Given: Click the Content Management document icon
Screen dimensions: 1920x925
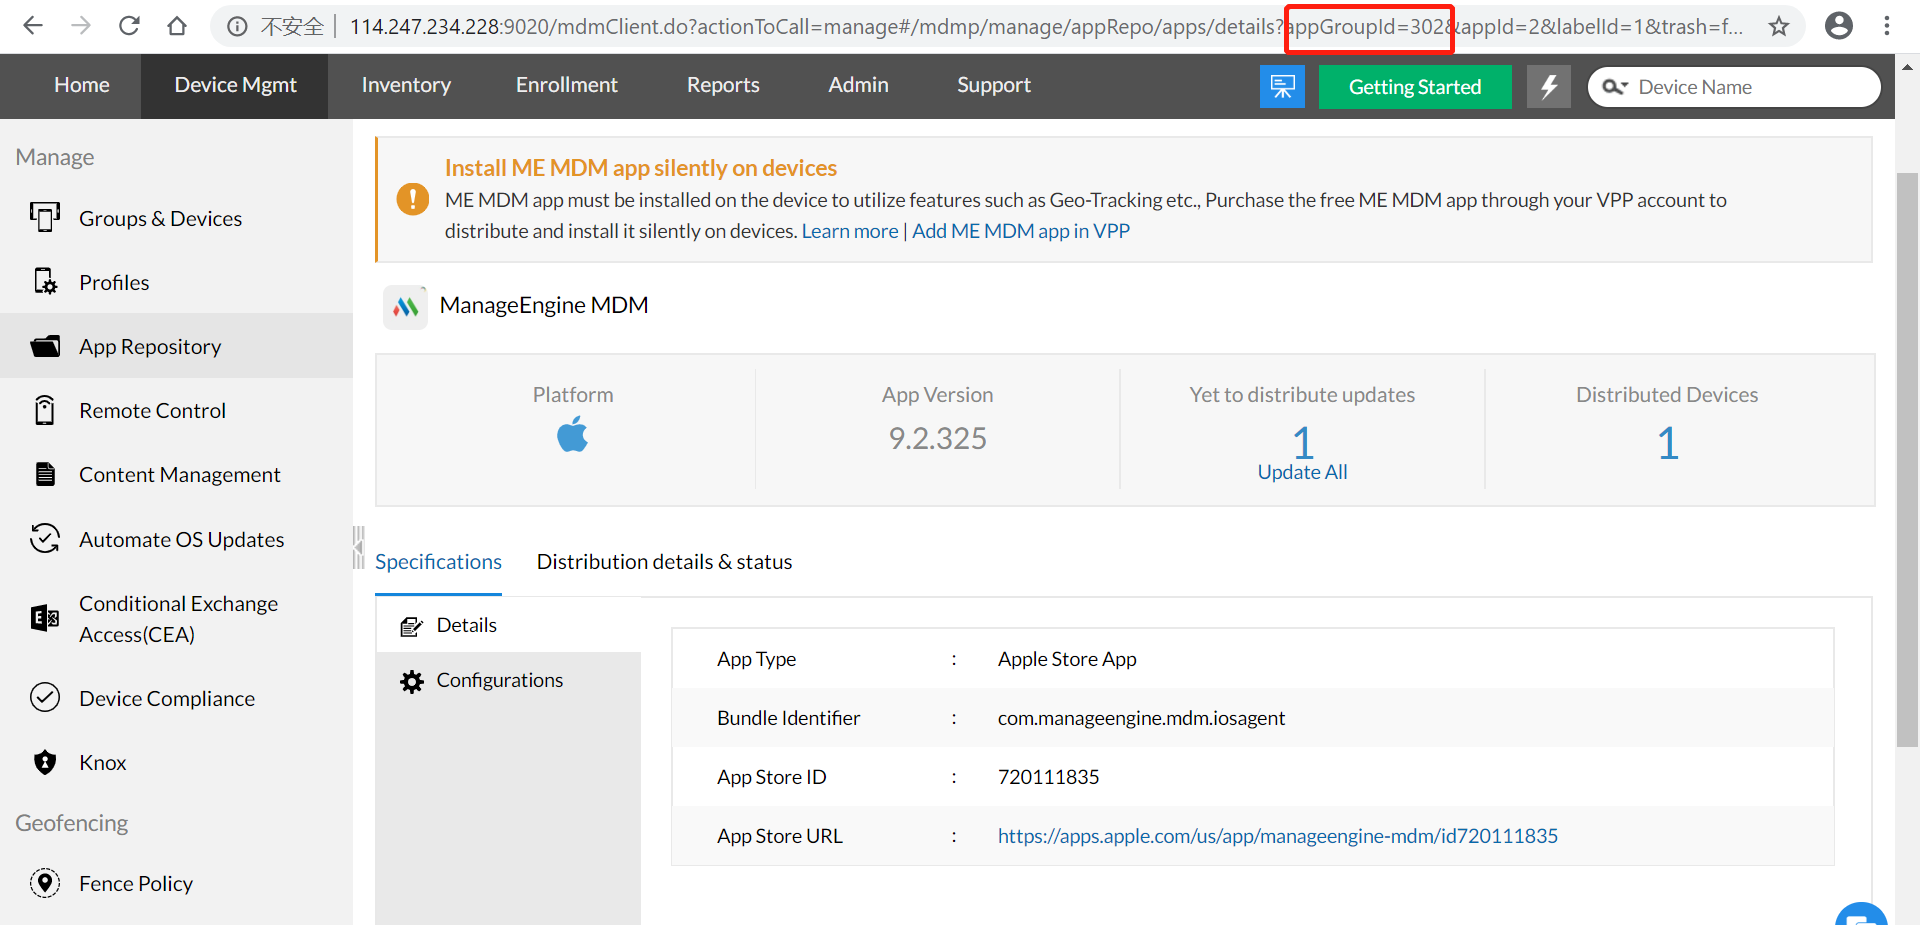Looking at the screenshot, I should 45,474.
